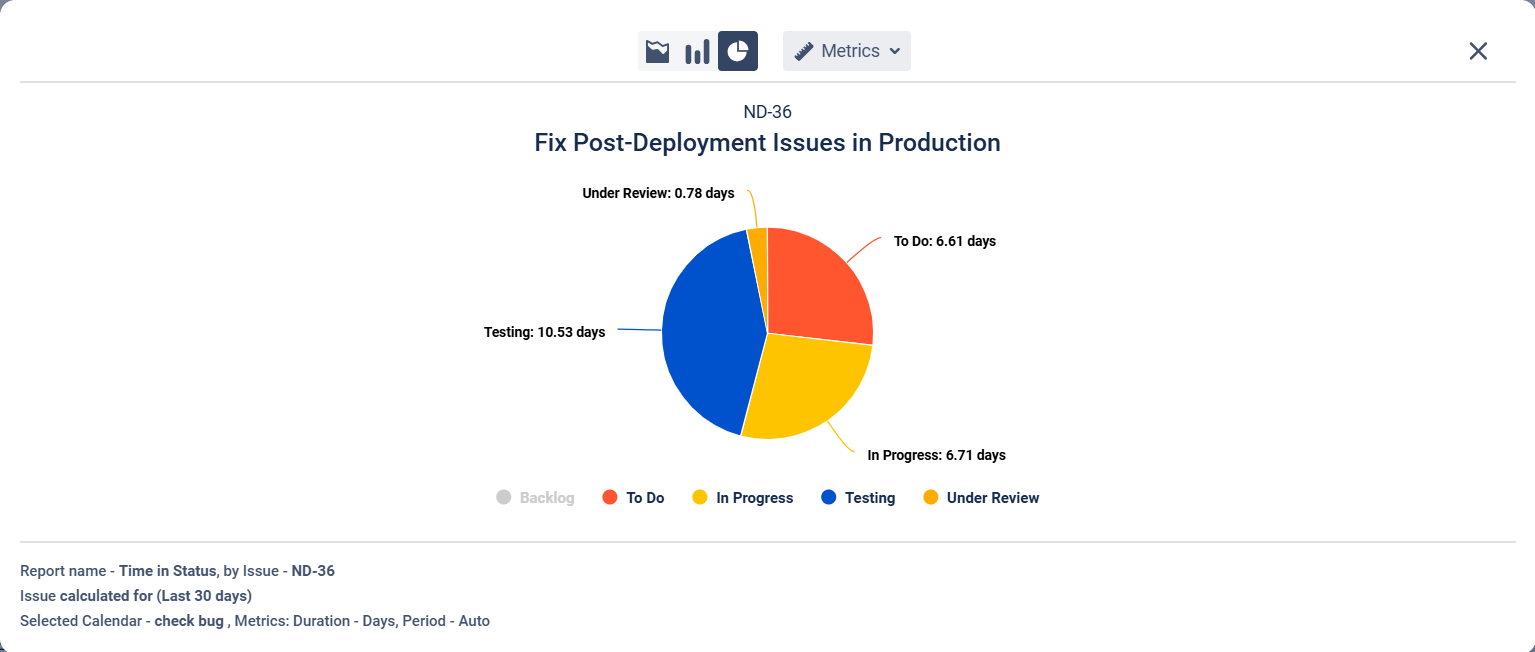Click the red To Do legend dot

(610, 498)
